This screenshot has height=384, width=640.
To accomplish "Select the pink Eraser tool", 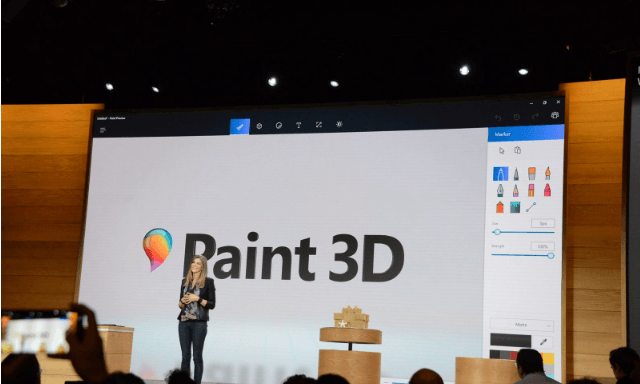I will click(531, 190).
